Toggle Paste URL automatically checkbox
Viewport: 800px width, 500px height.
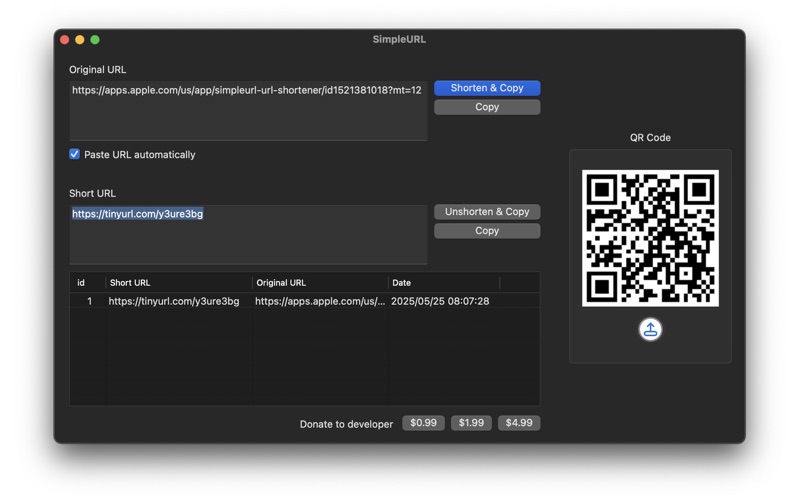[74, 154]
